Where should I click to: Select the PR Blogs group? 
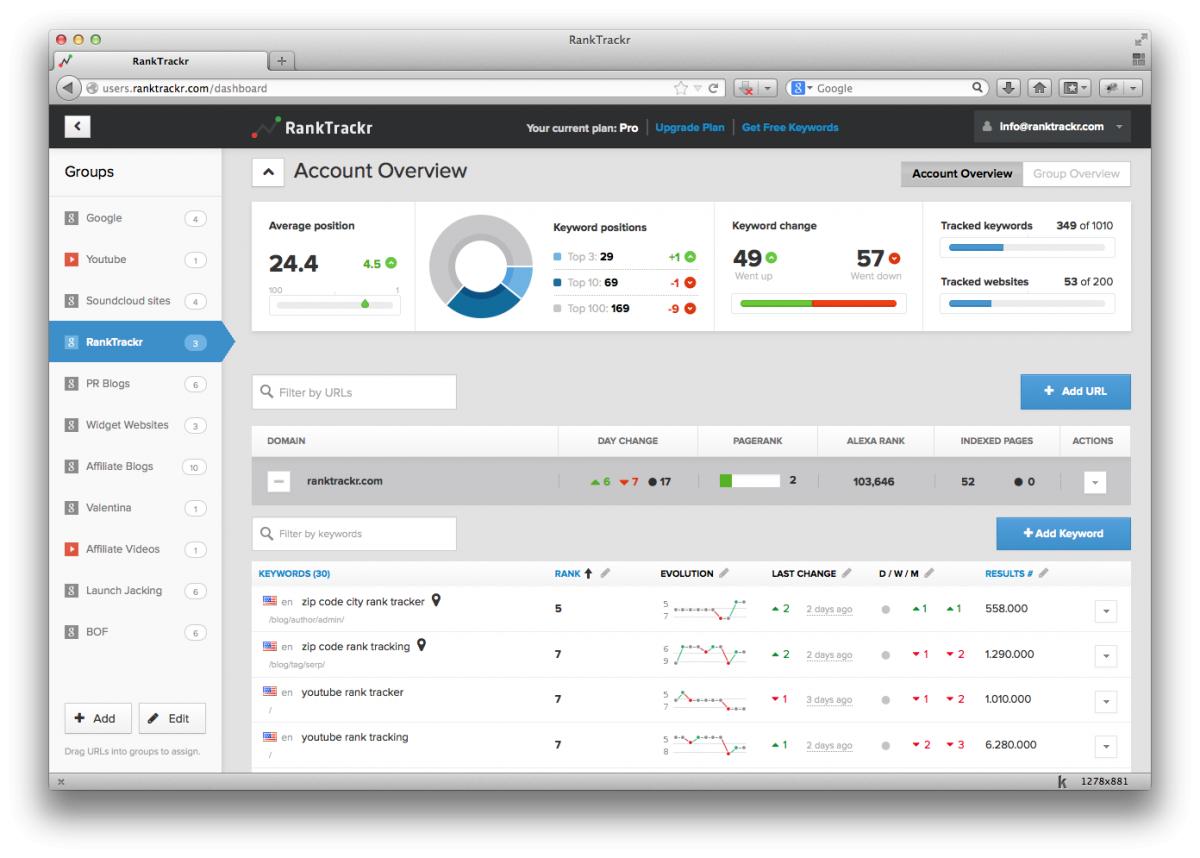pyautogui.click(x=135, y=384)
